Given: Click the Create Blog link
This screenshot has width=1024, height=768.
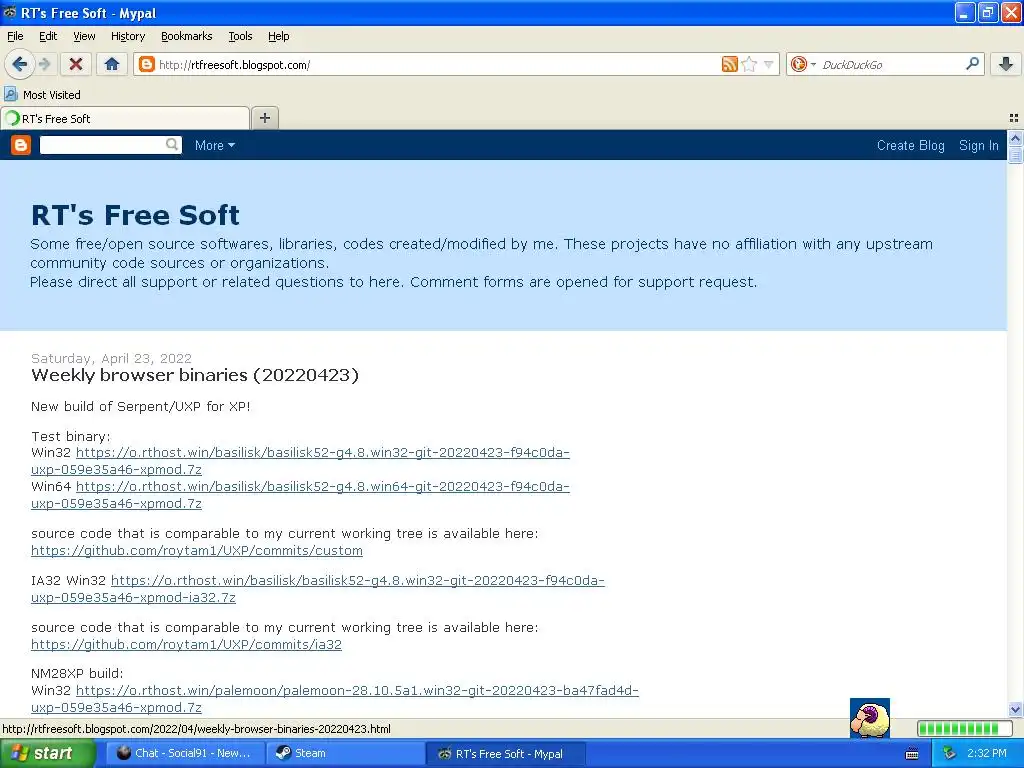Looking at the screenshot, I should point(910,146).
